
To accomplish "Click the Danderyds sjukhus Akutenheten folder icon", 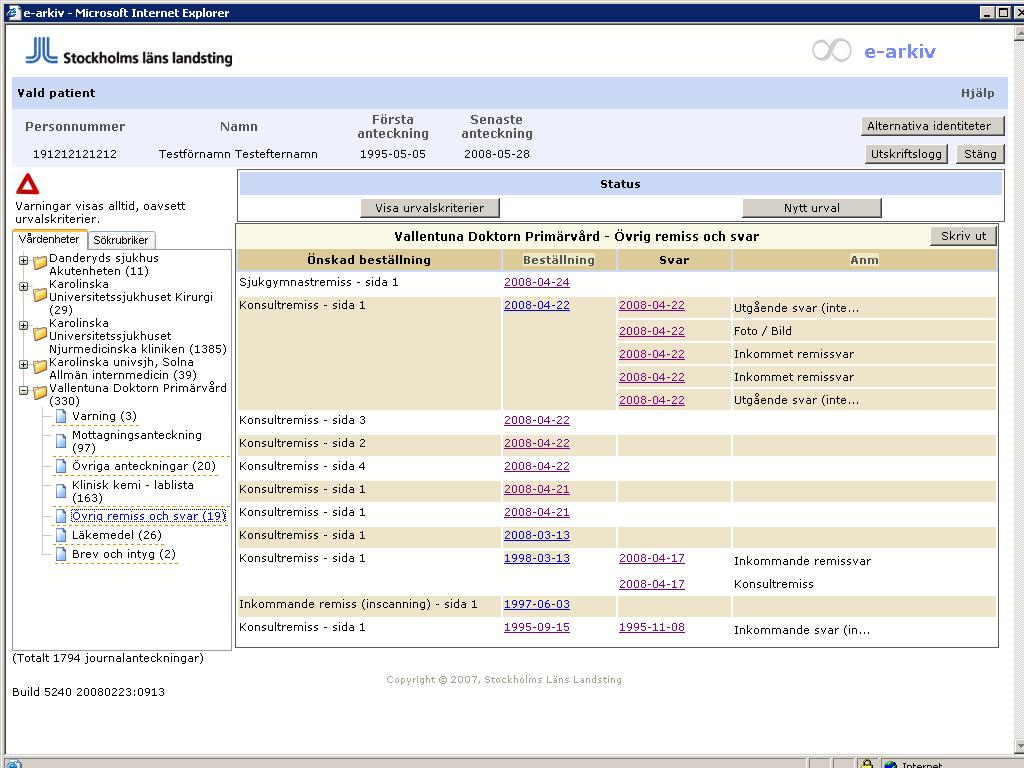I will pos(40,262).
